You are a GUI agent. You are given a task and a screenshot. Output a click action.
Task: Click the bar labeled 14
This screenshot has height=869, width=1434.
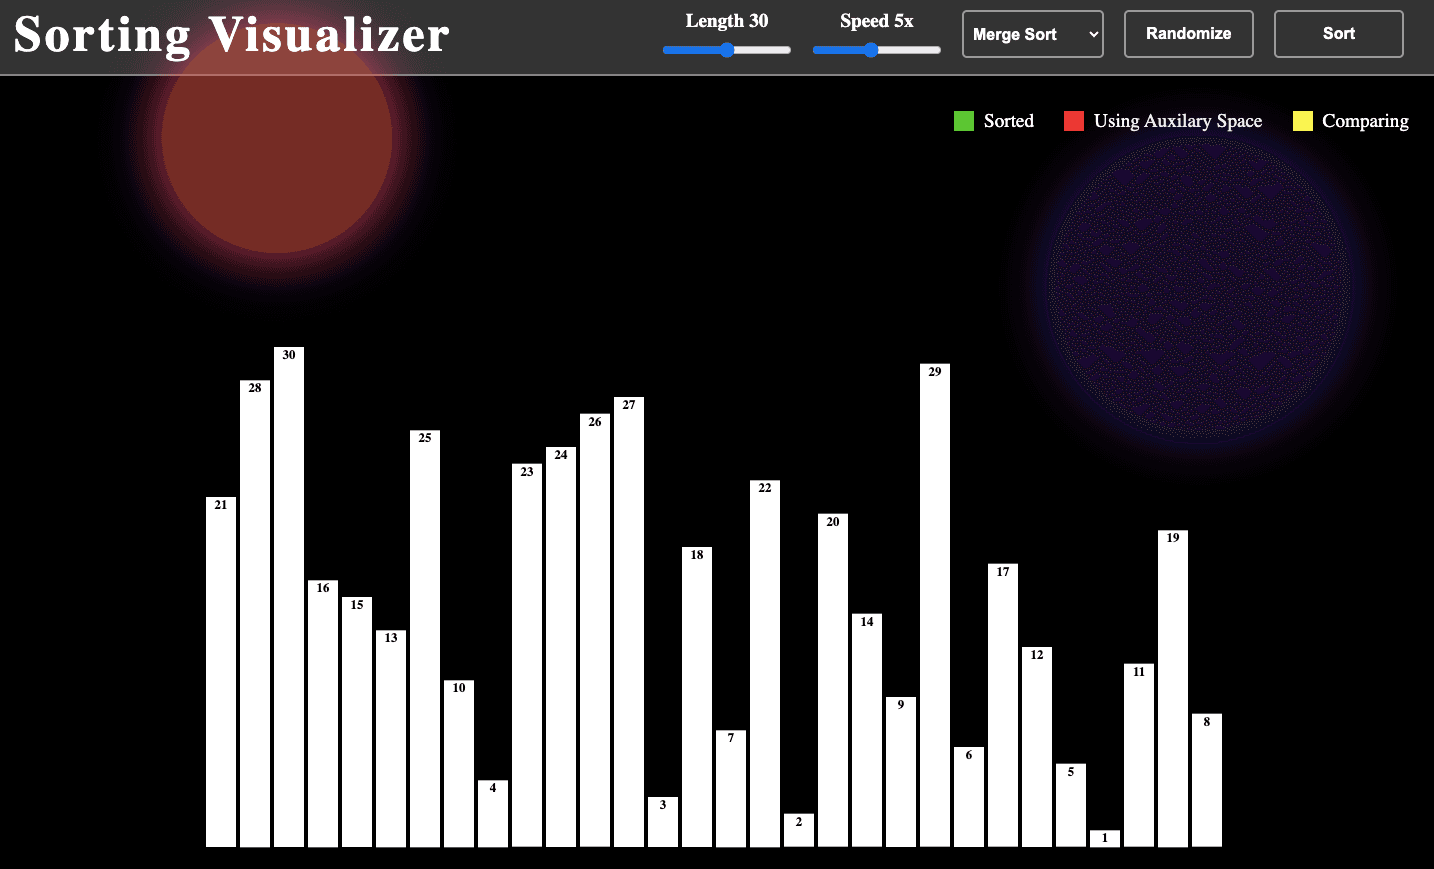click(x=867, y=730)
